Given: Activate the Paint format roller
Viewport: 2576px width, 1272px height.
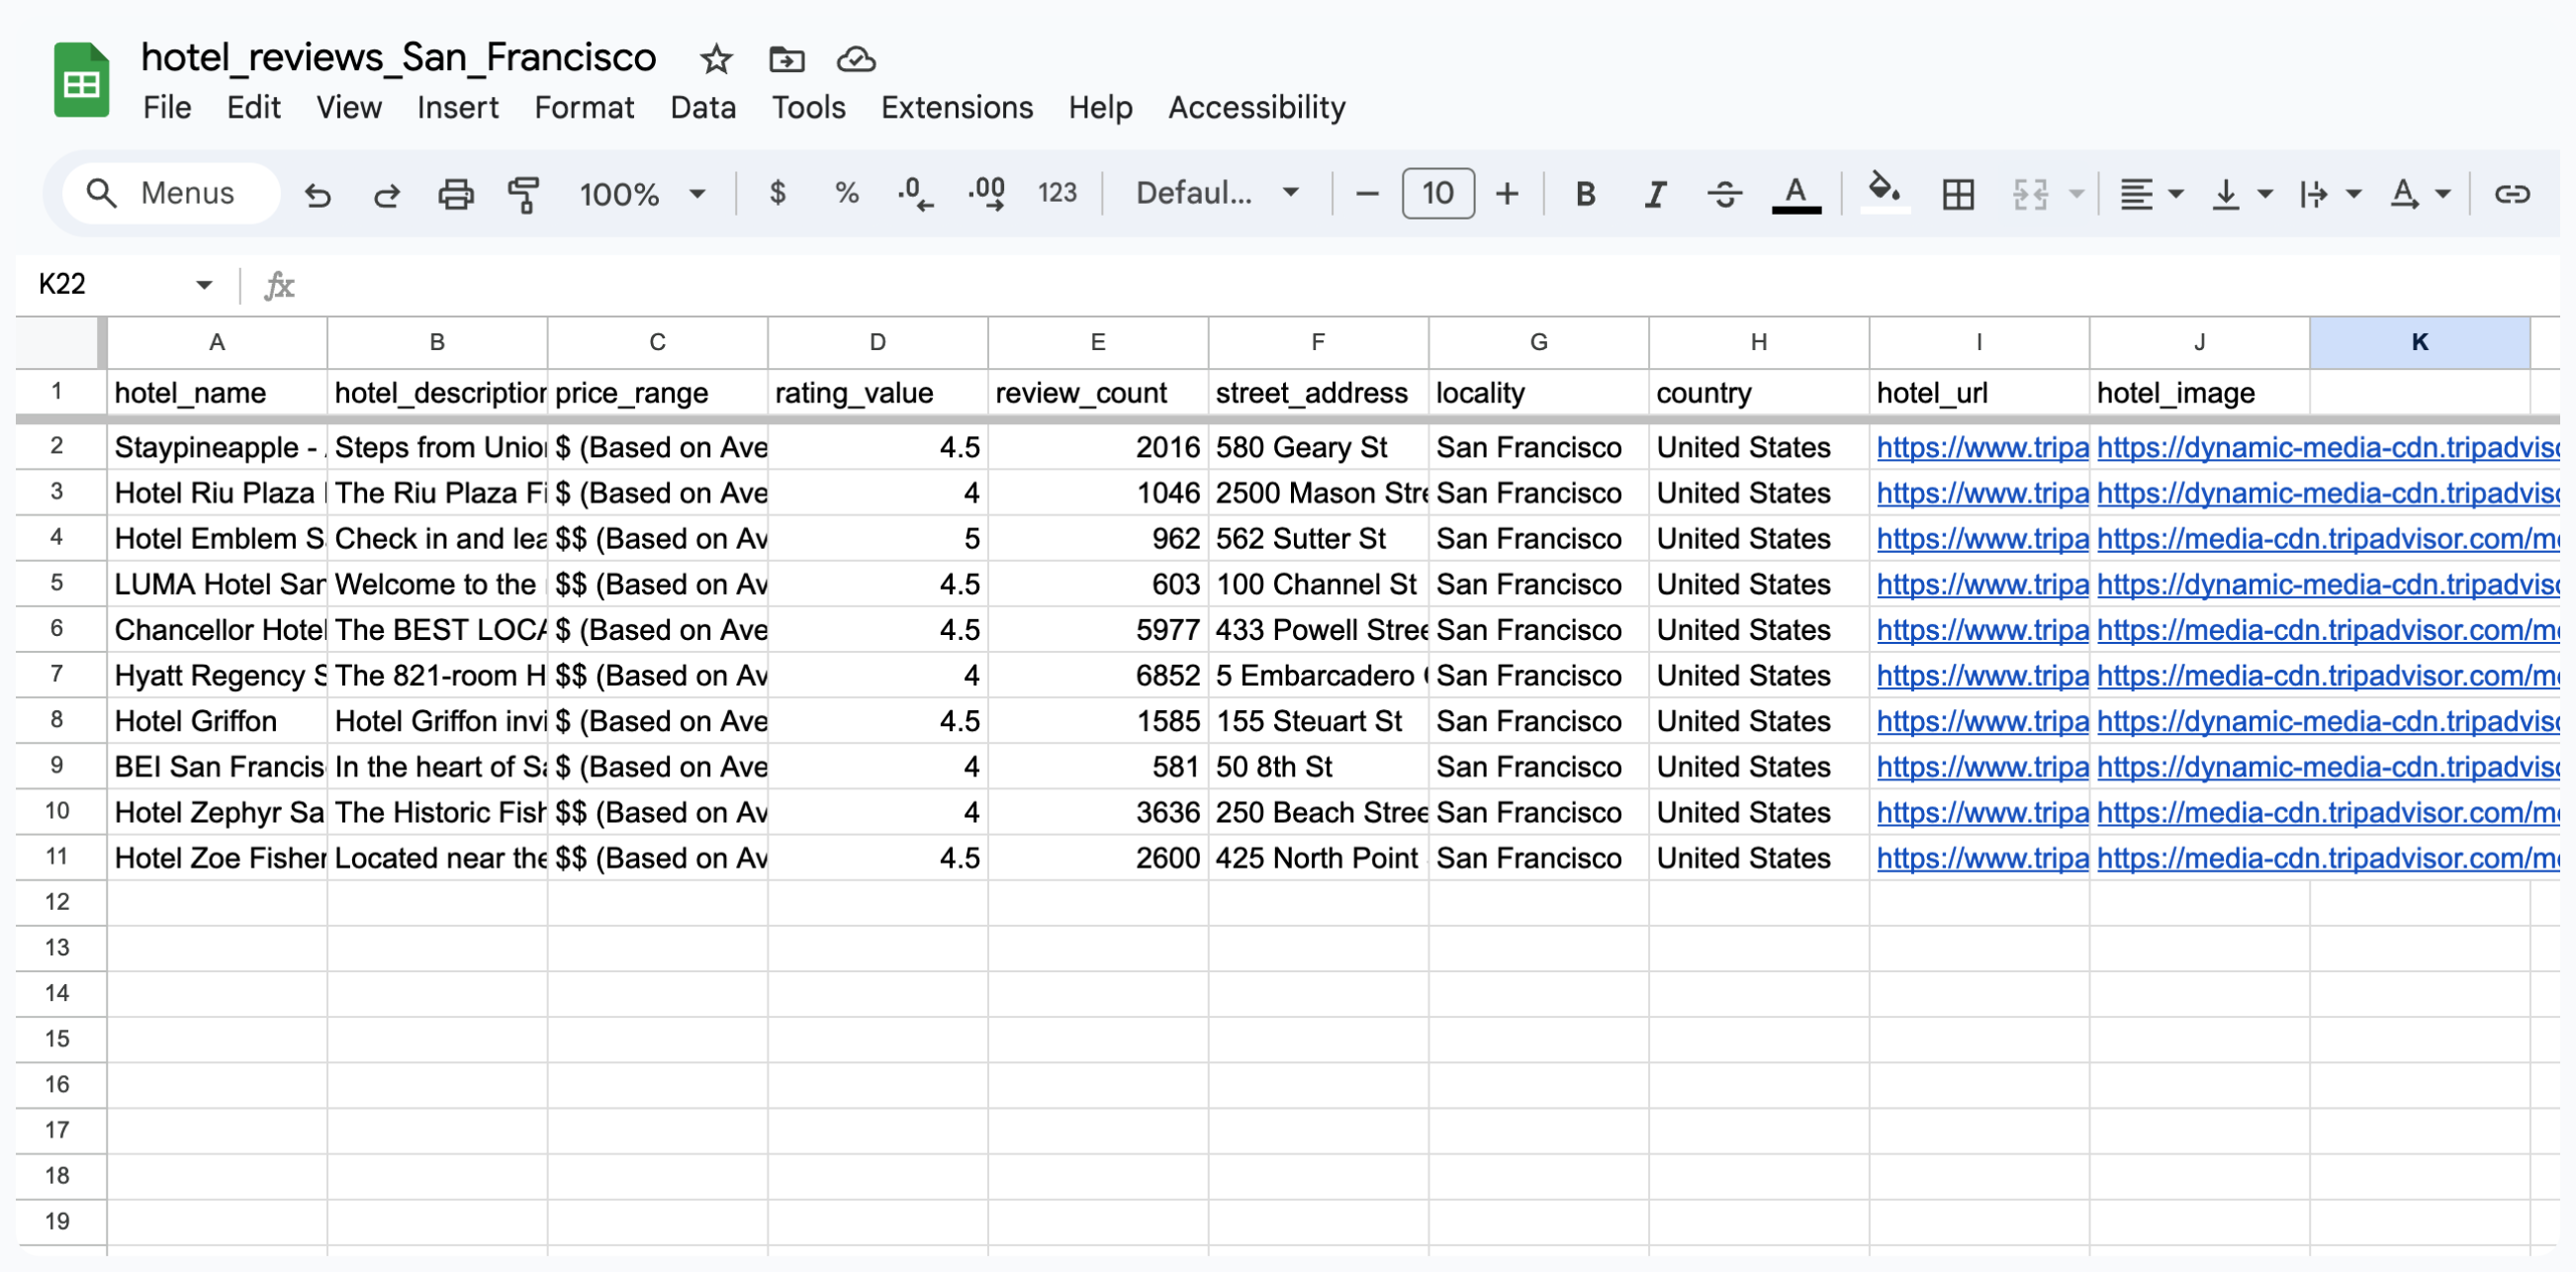Looking at the screenshot, I should 524,194.
